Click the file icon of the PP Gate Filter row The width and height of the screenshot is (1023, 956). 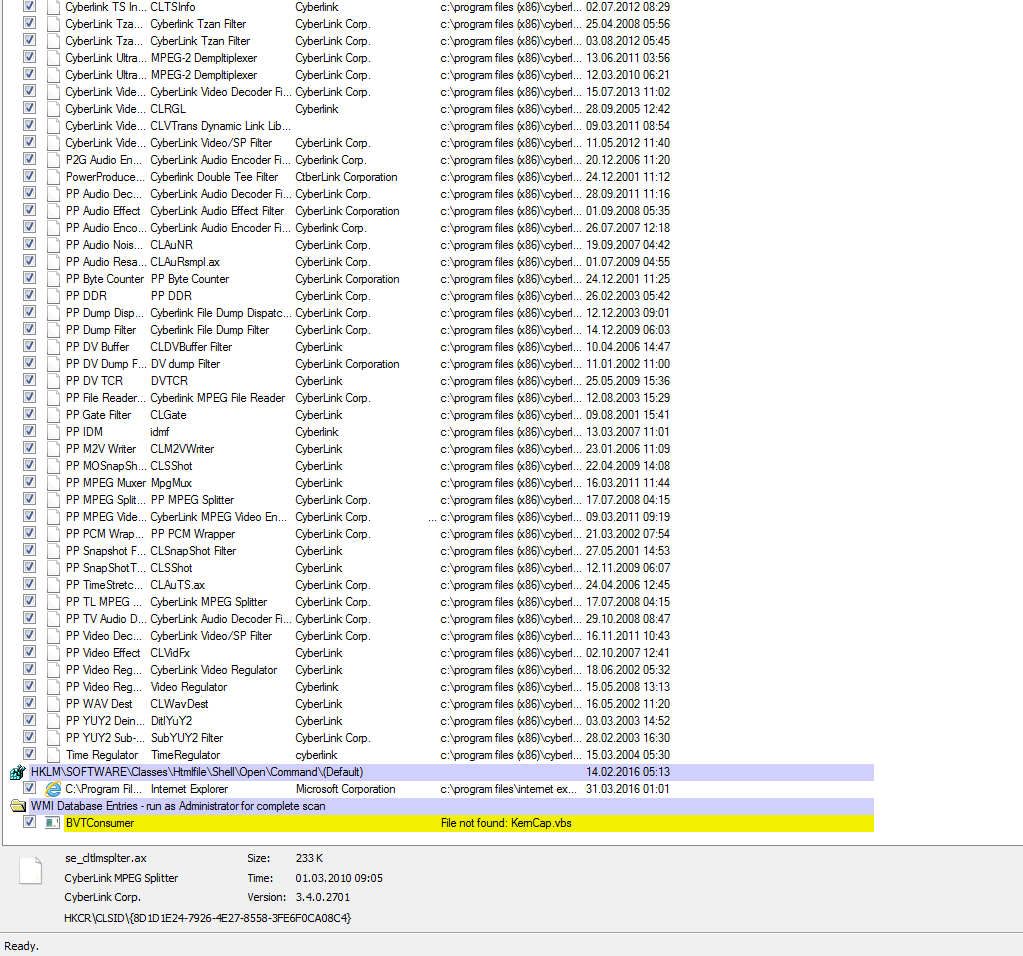[53, 415]
